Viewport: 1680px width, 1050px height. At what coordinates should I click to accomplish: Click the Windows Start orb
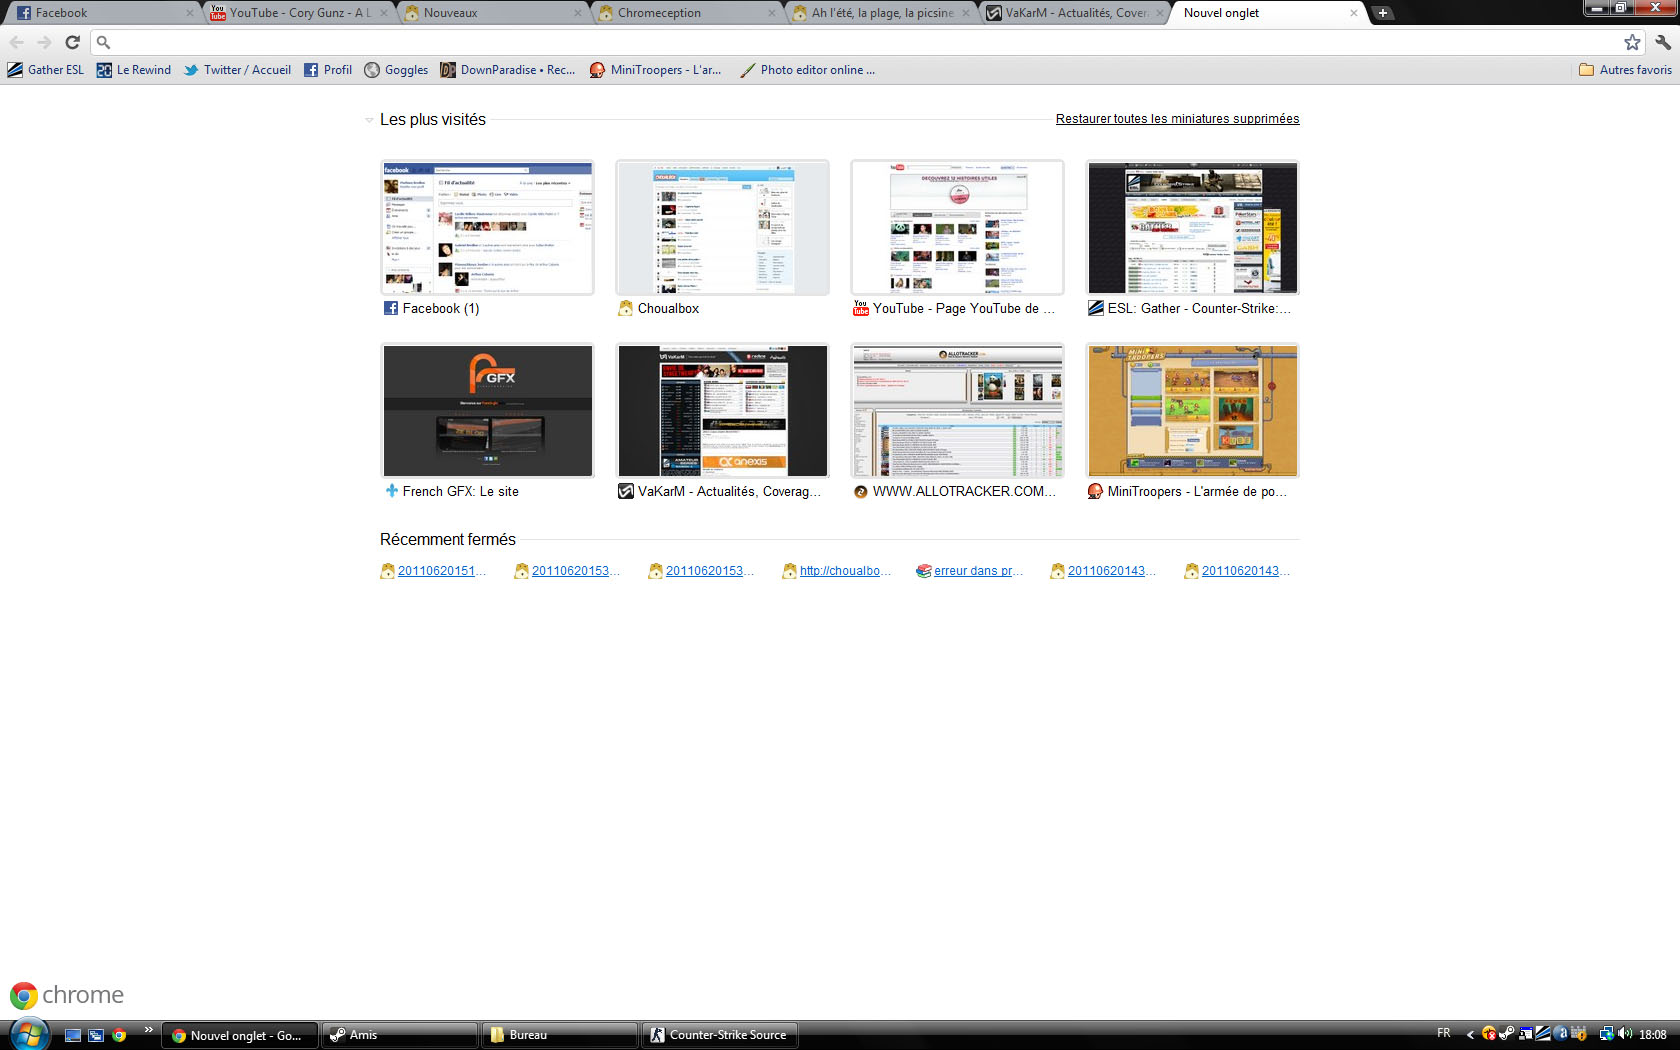pyautogui.click(x=27, y=1034)
